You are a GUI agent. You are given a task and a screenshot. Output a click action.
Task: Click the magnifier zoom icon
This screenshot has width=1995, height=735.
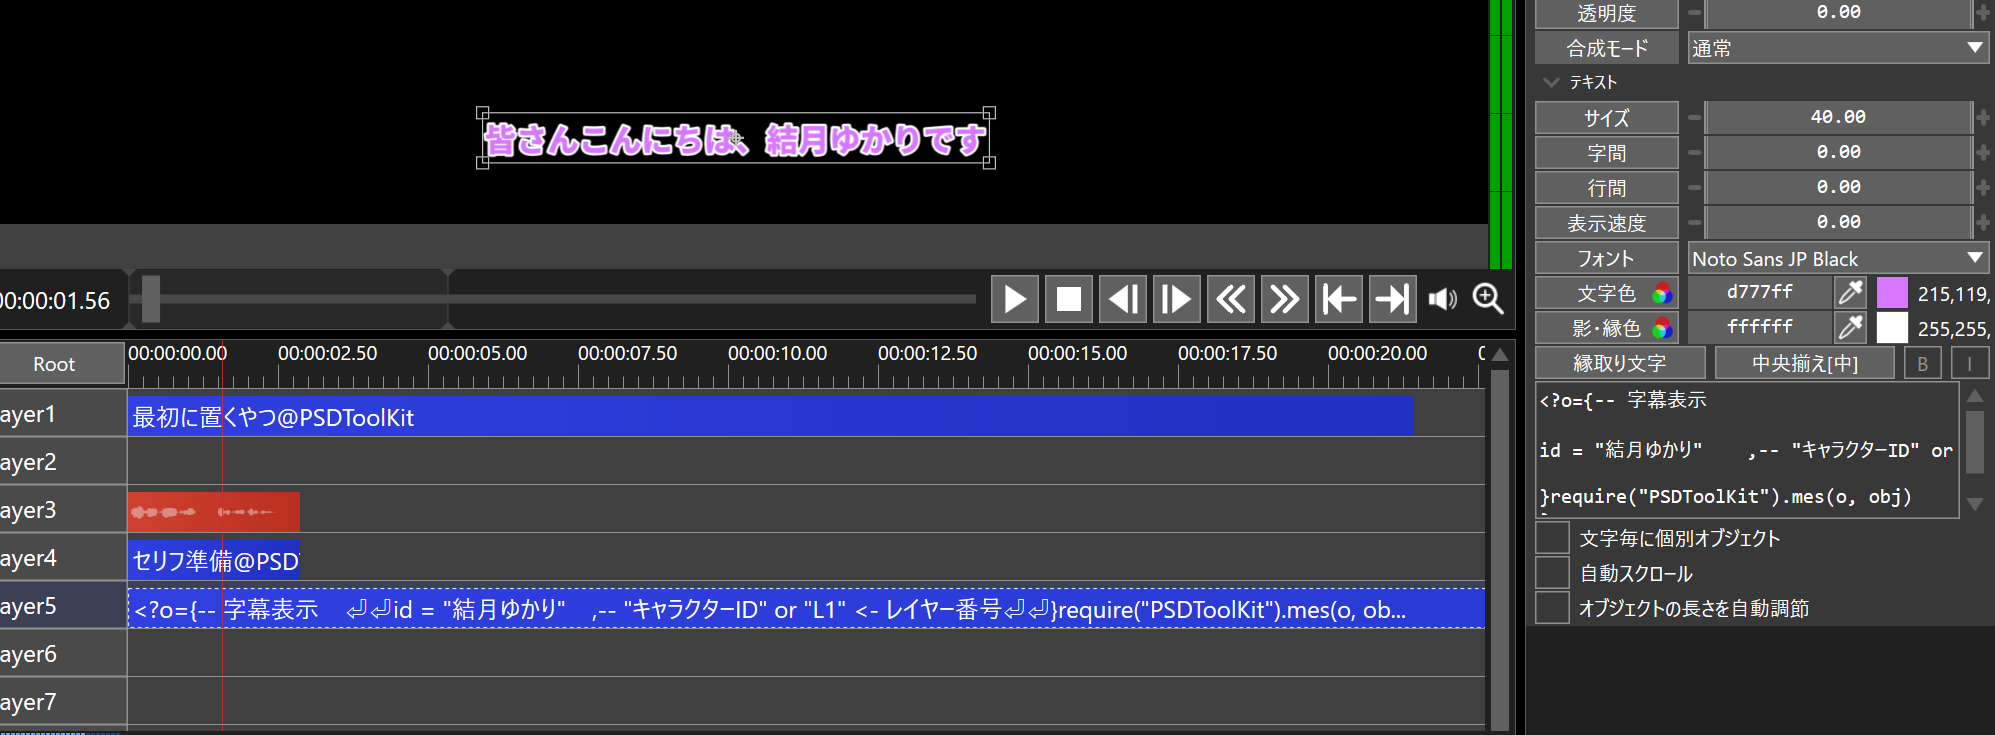pyautogui.click(x=1488, y=299)
